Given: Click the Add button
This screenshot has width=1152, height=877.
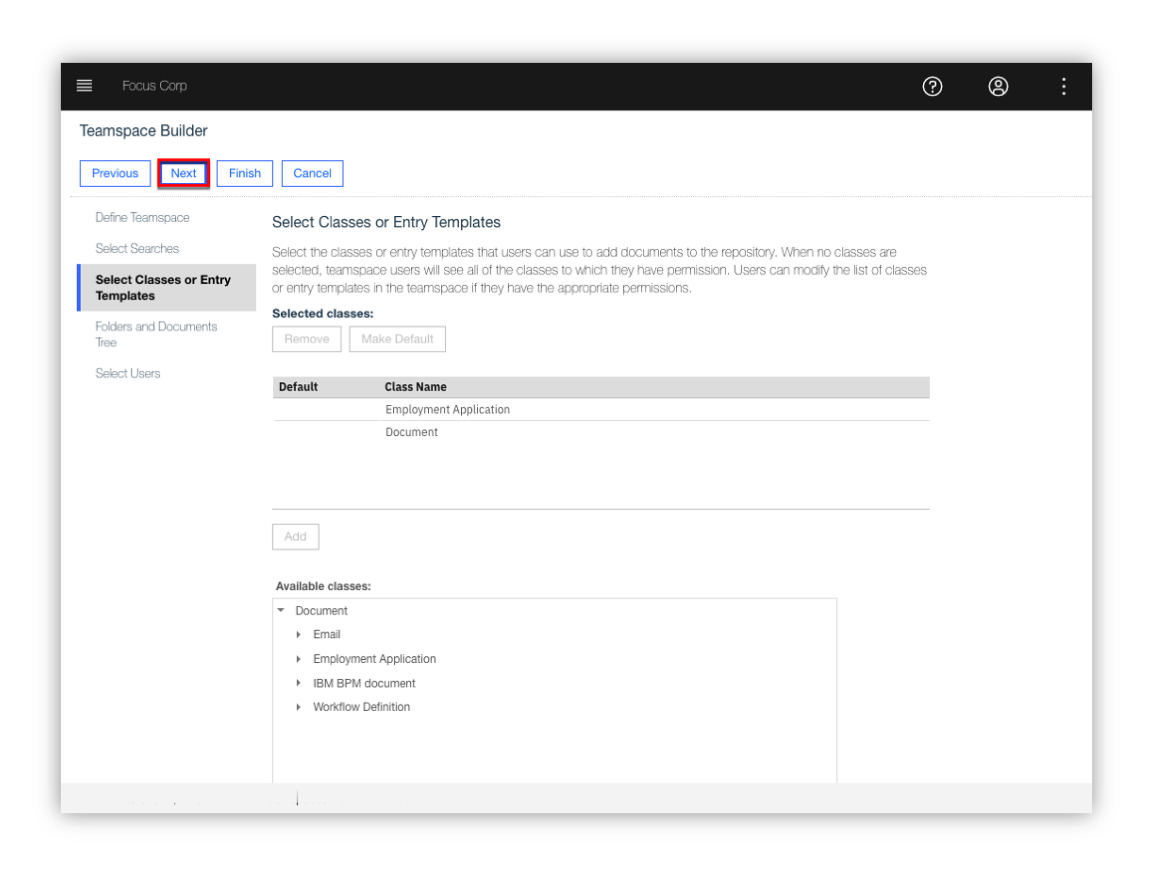Looking at the screenshot, I should pyautogui.click(x=295, y=536).
